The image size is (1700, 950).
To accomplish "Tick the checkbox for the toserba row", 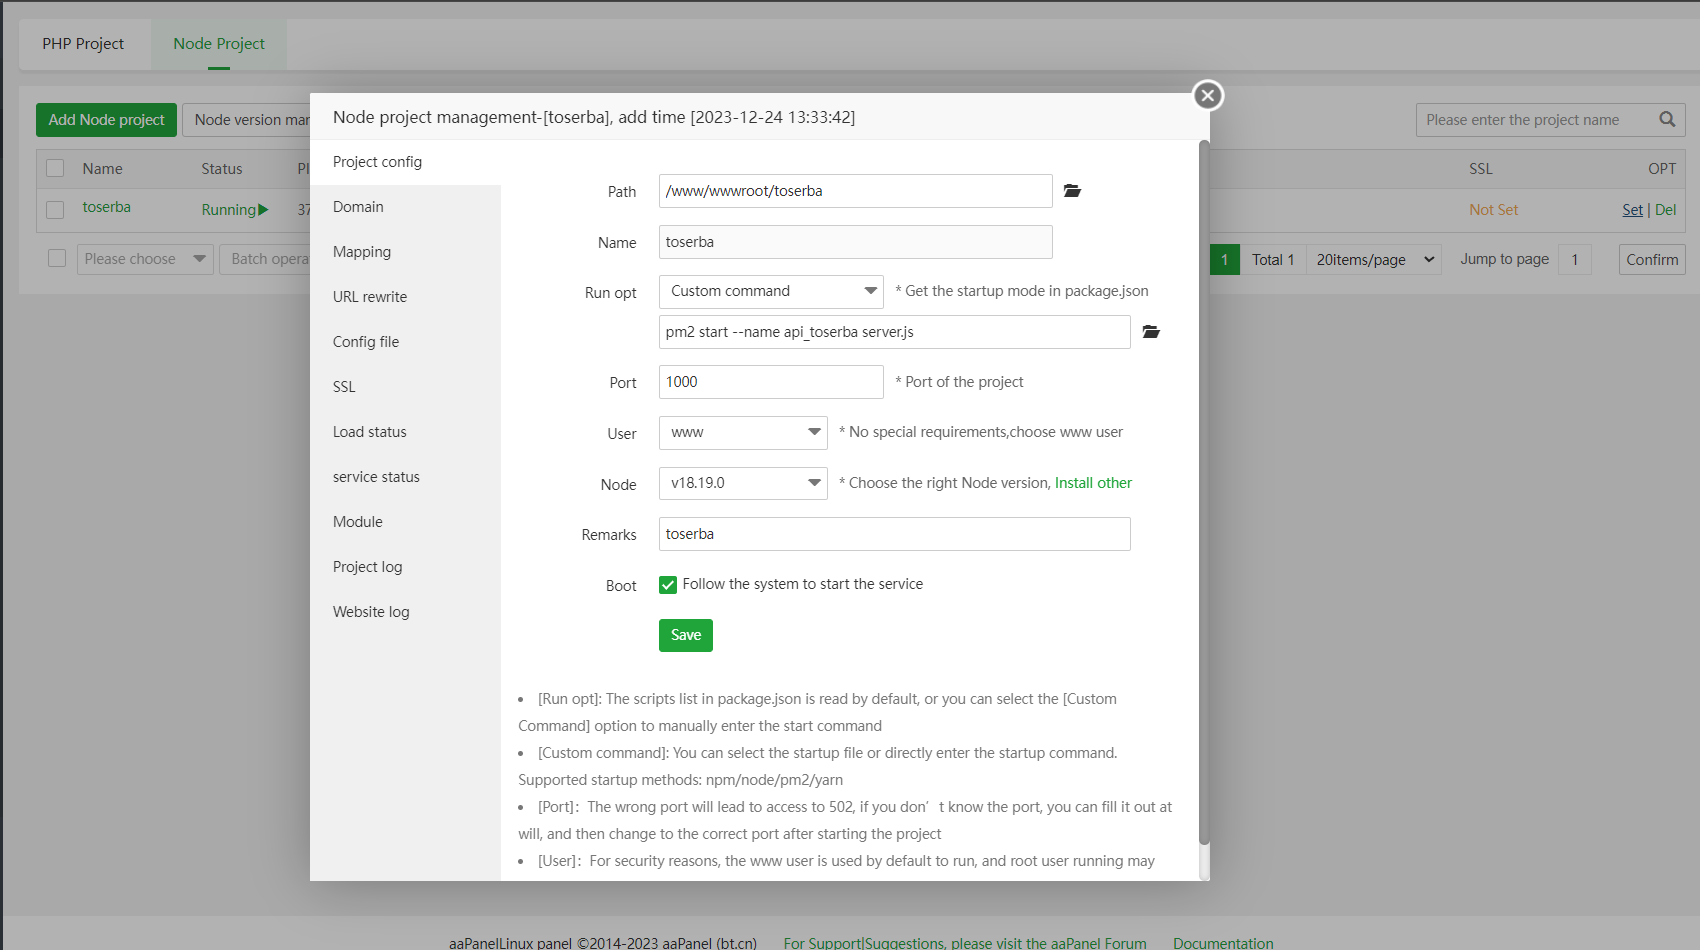I will tap(56, 209).
